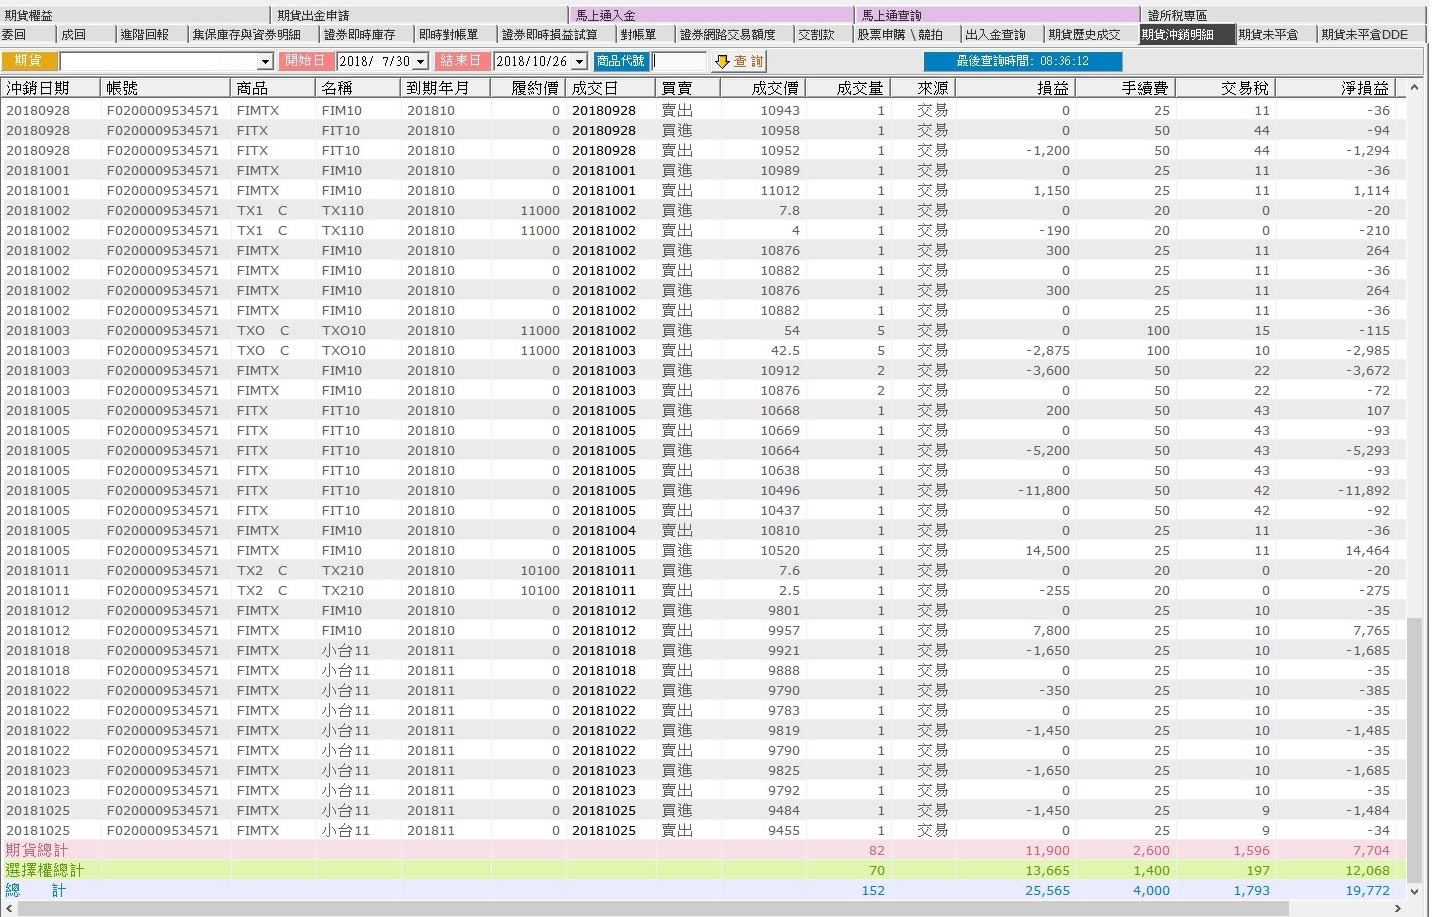Click the 帳號 column header
1445x917 pixels.
(165, 88)
